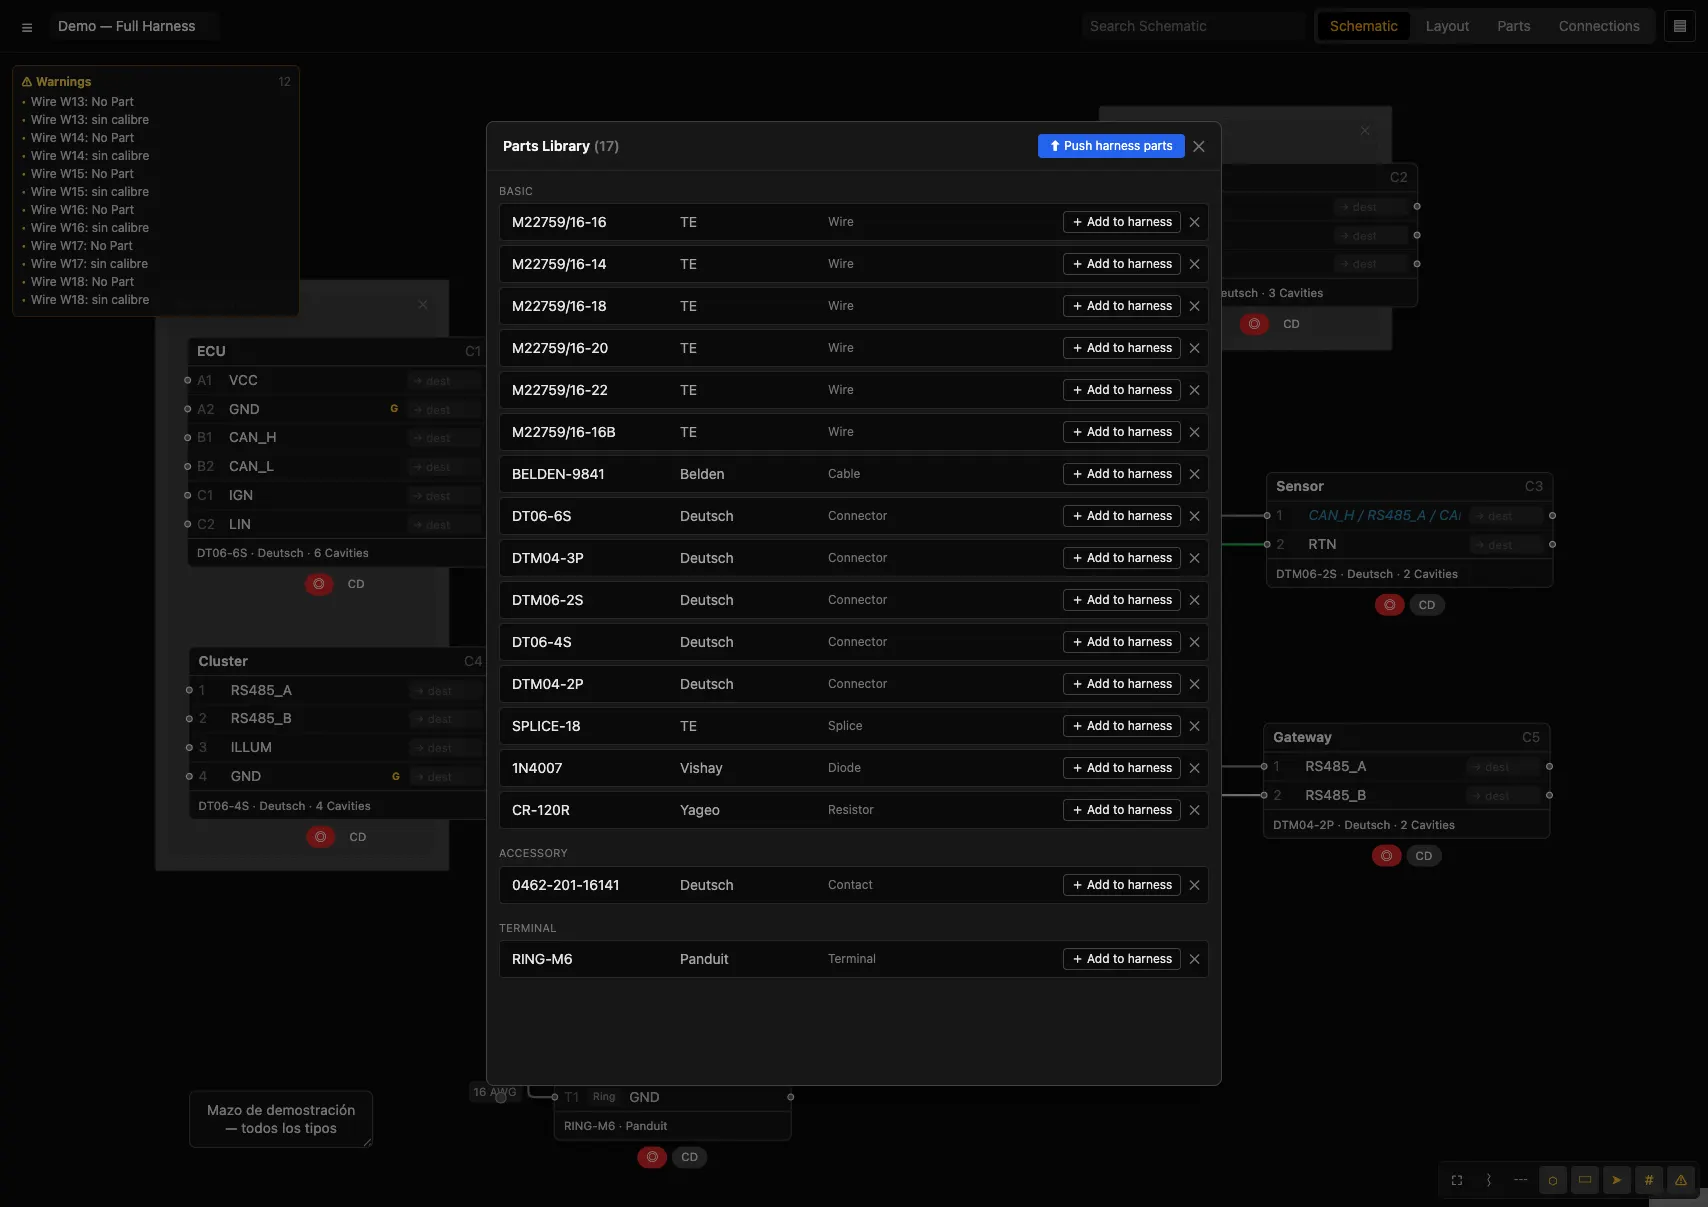Delete the 0462-201-16141 contact part
1708x1207 pixels.
pos(1194,885)
